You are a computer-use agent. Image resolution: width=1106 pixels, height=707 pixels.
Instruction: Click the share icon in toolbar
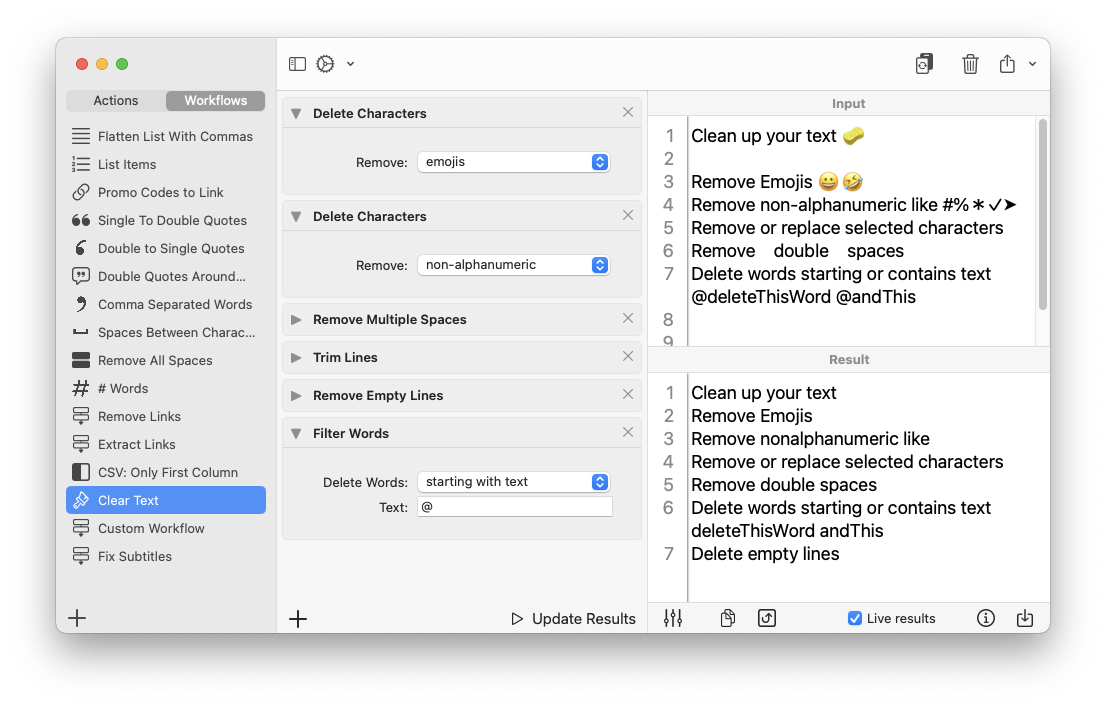click(x=1007, y=64)
